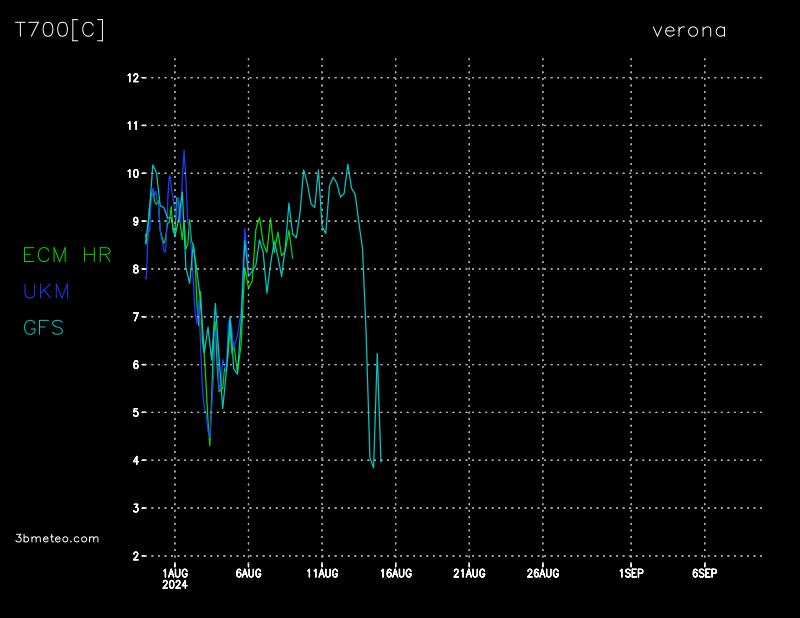
Task: Click the 8 value on y-axis
Action: click(x=134, y=269)
